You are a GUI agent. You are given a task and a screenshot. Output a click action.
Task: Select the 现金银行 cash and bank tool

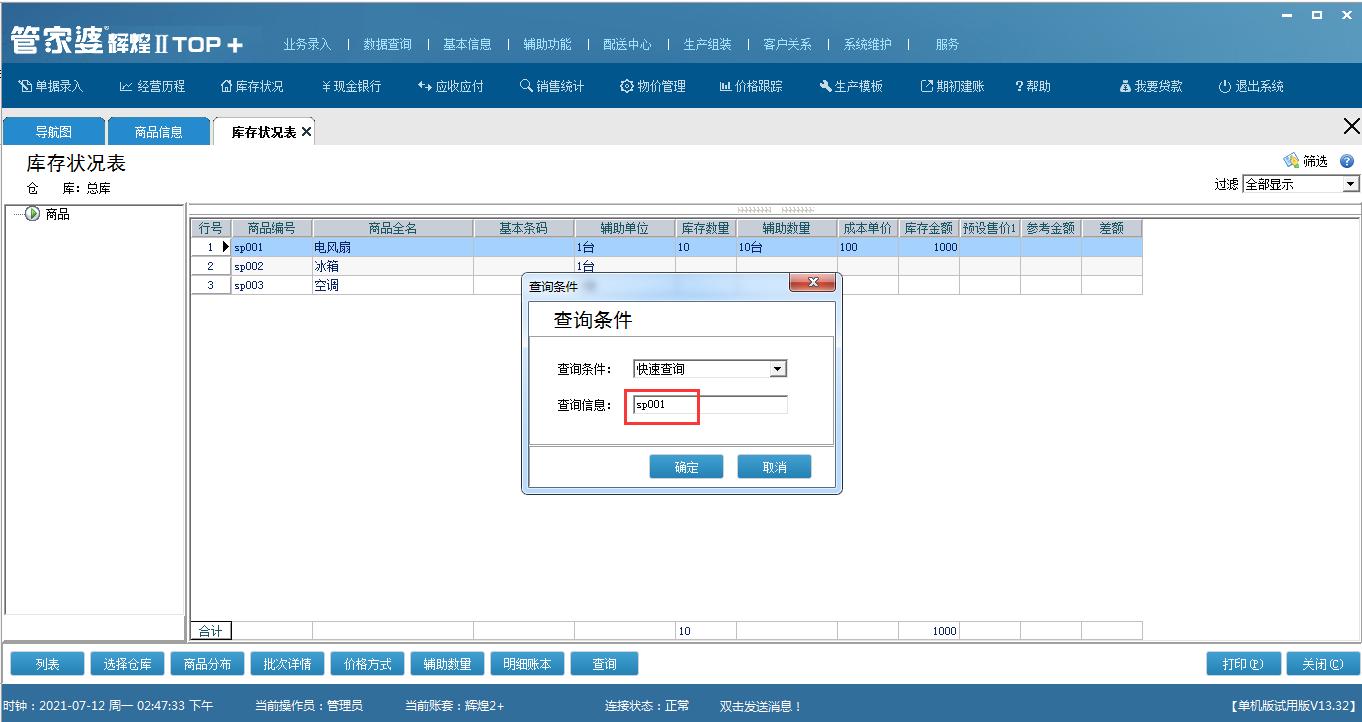(352, 86)
